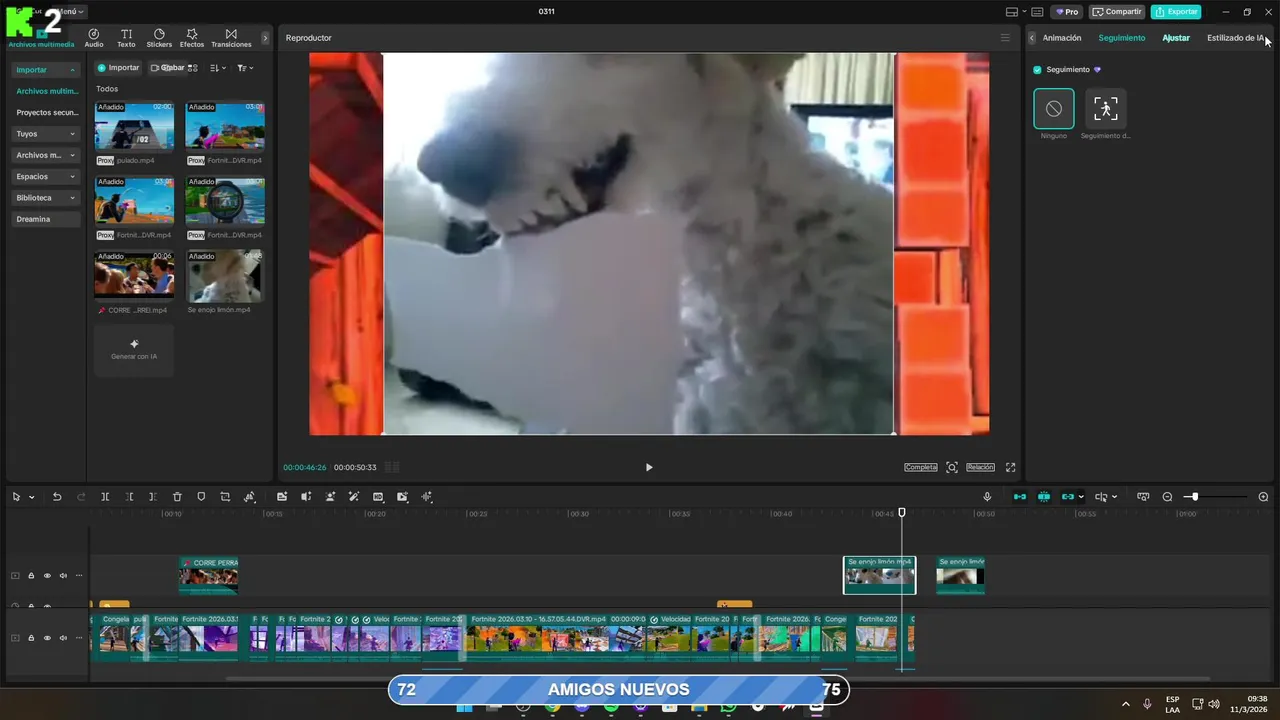Expand the Biblioteca section
The image size is (1280, 720).
[72, 198]
